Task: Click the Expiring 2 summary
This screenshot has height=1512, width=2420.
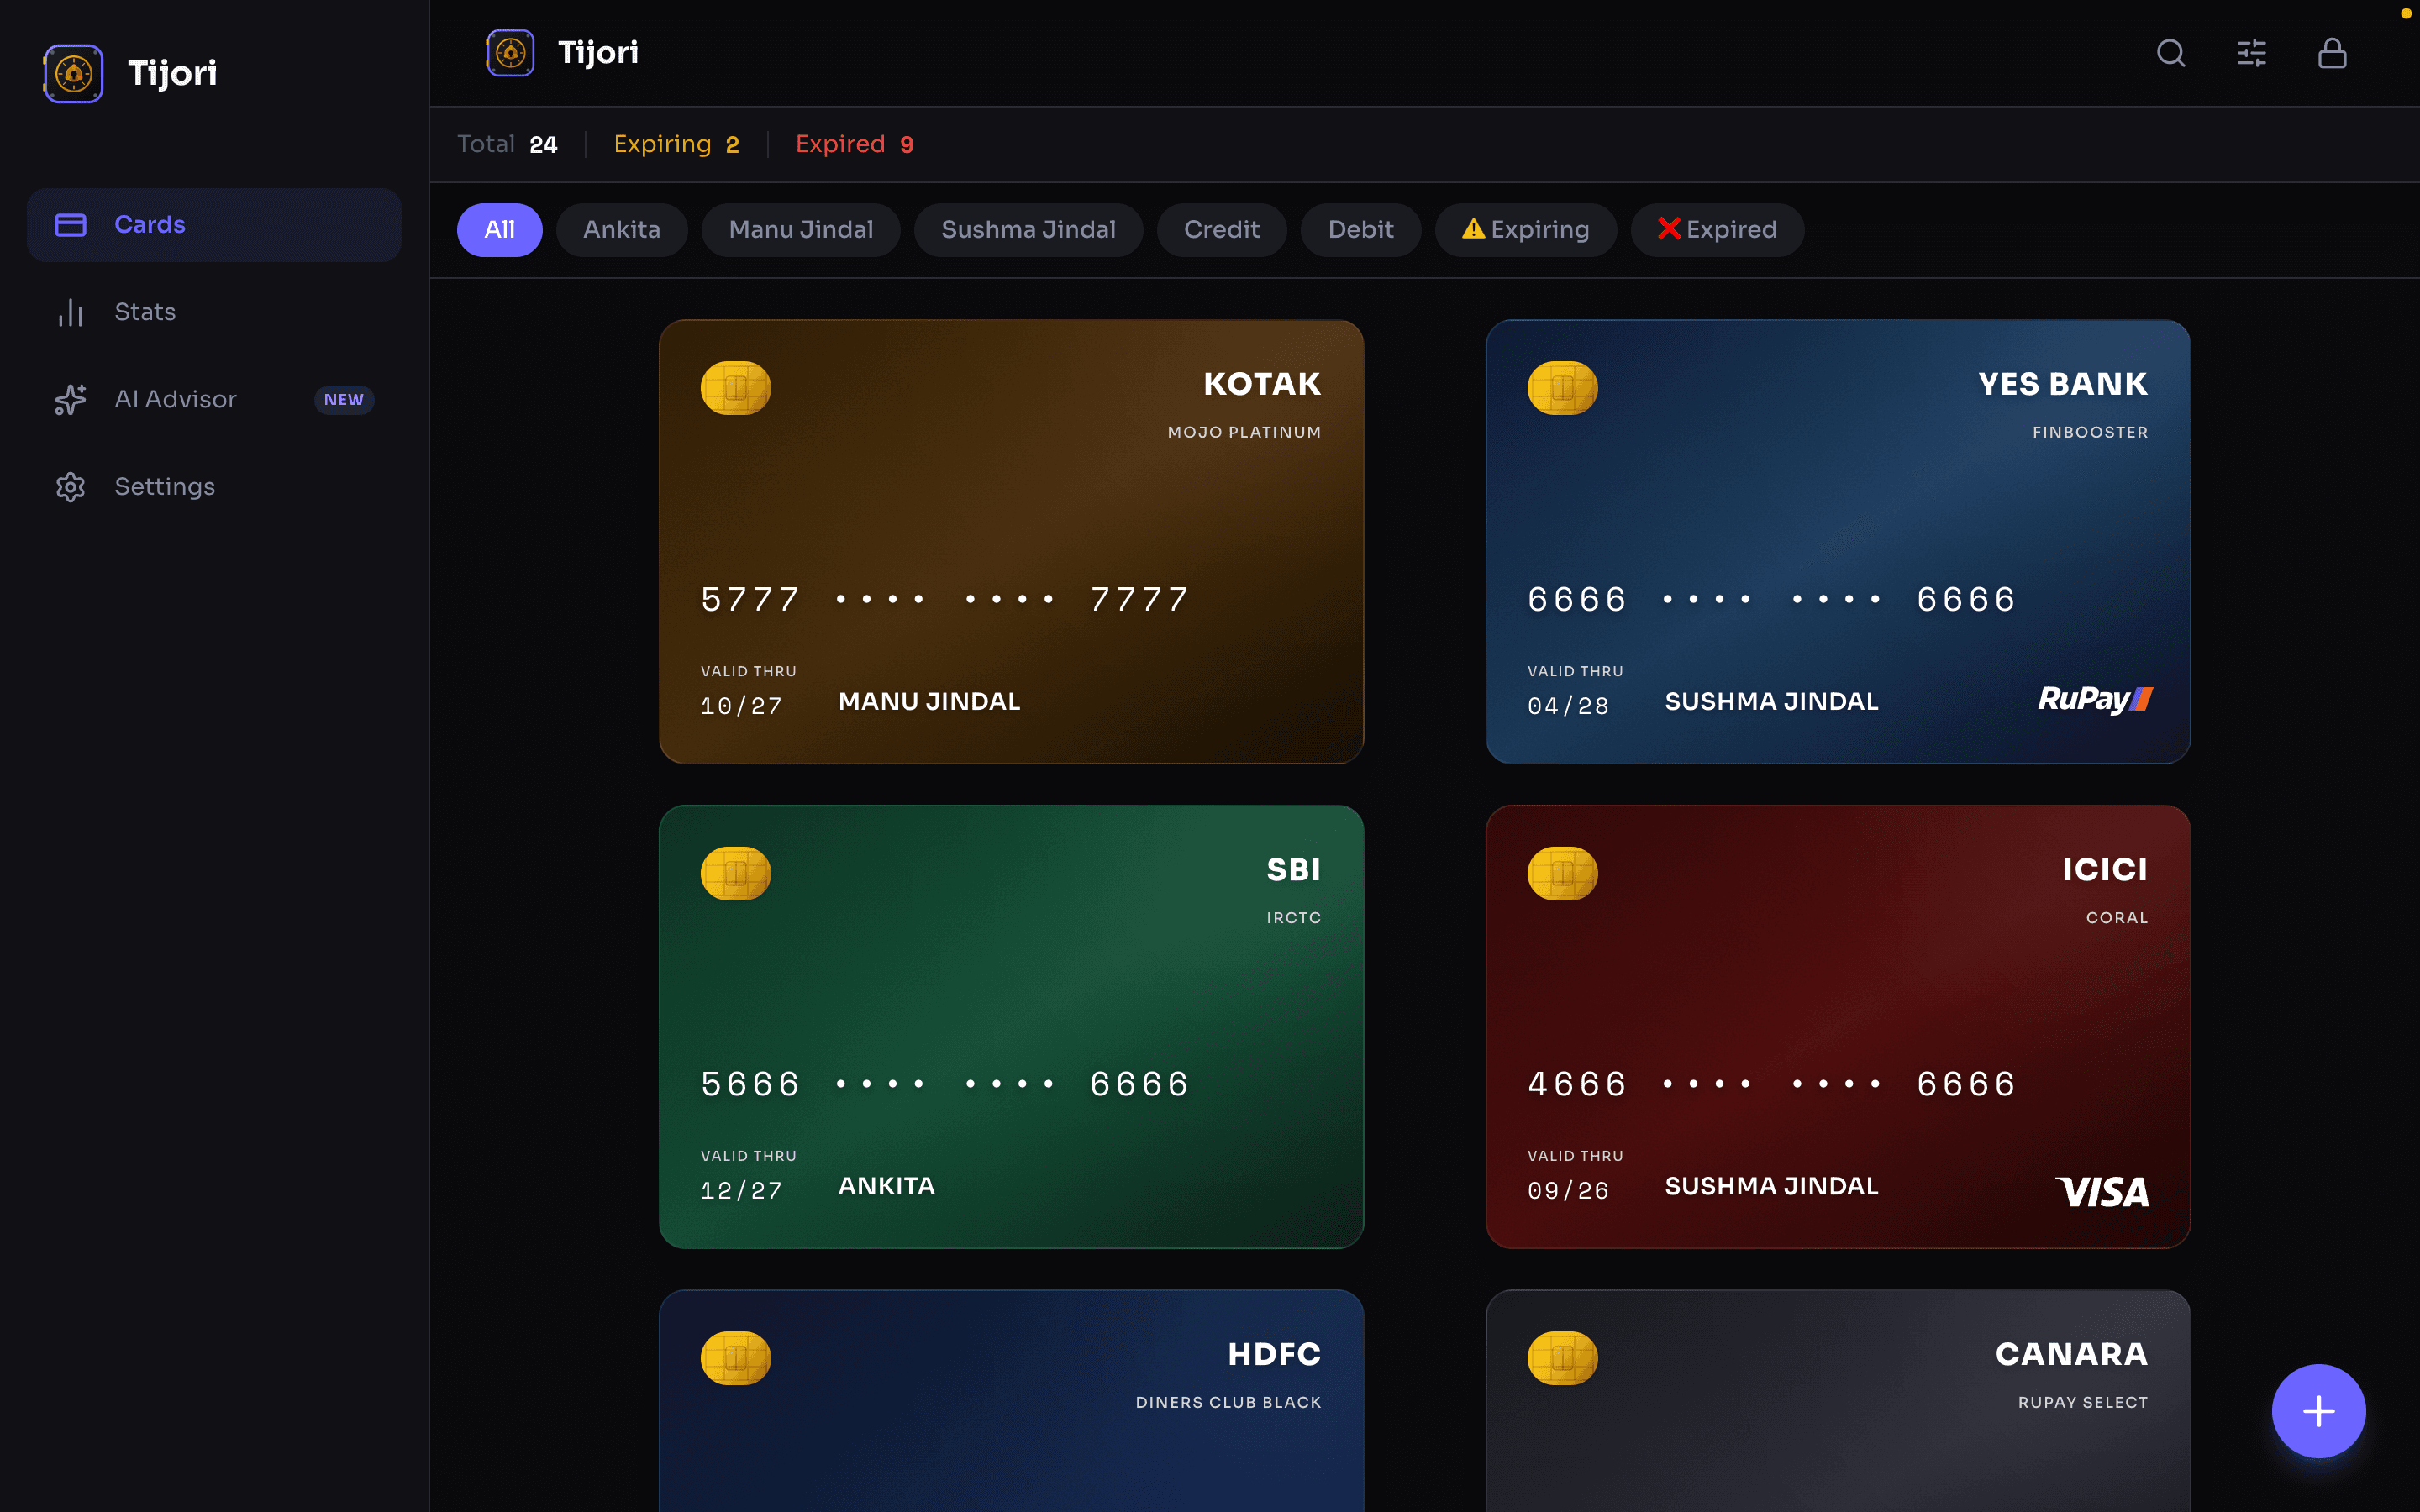Action: [x=676, y=144]
